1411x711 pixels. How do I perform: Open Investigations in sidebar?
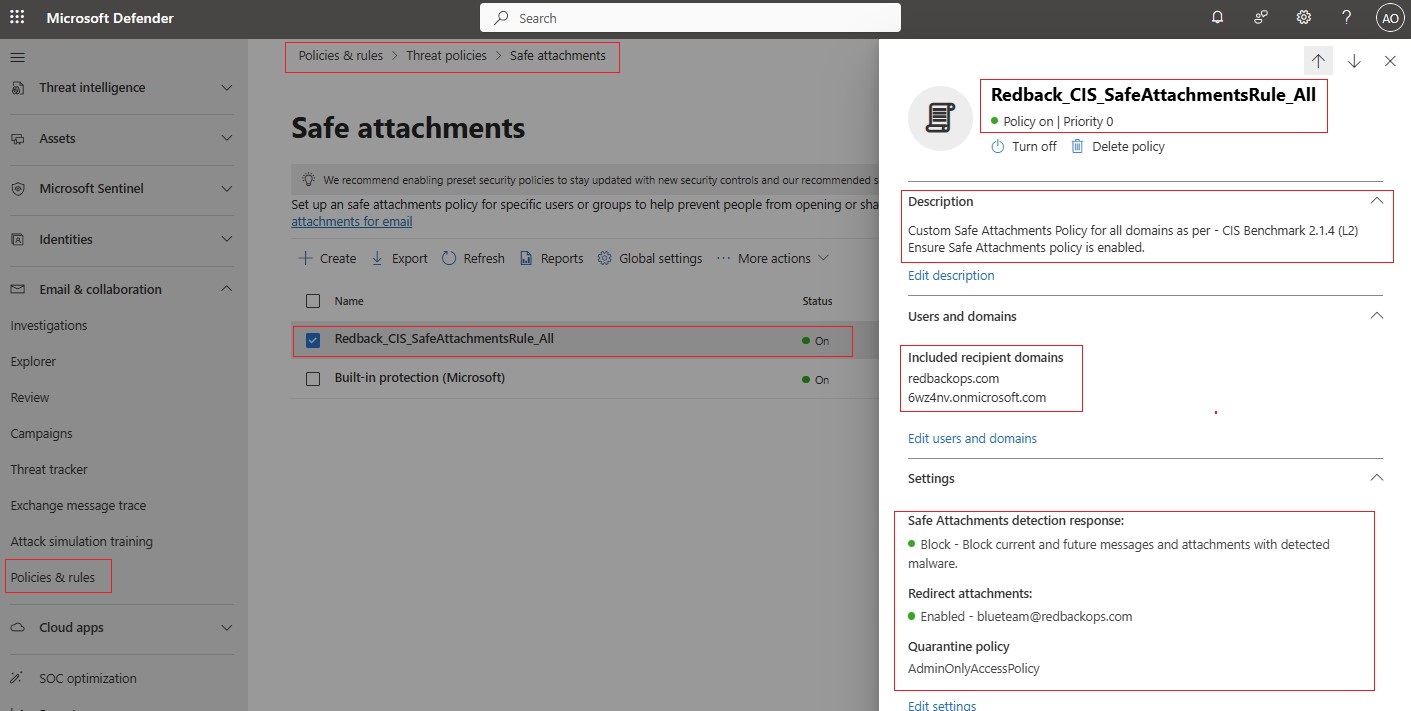coord(49,326)
